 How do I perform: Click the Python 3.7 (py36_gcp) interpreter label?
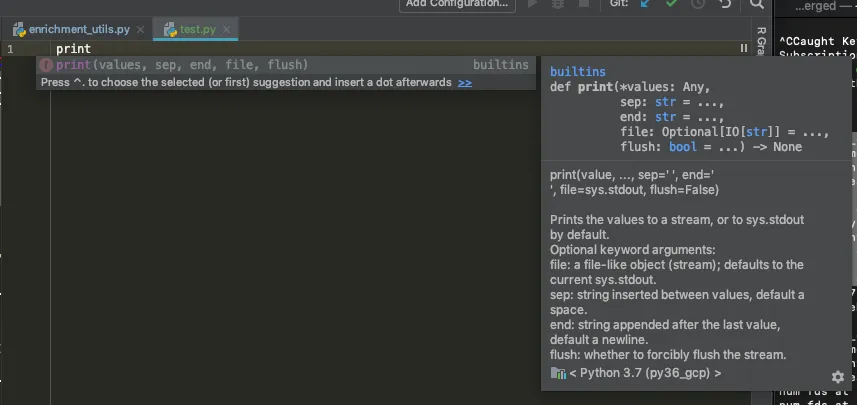click(x=645, y=373)
